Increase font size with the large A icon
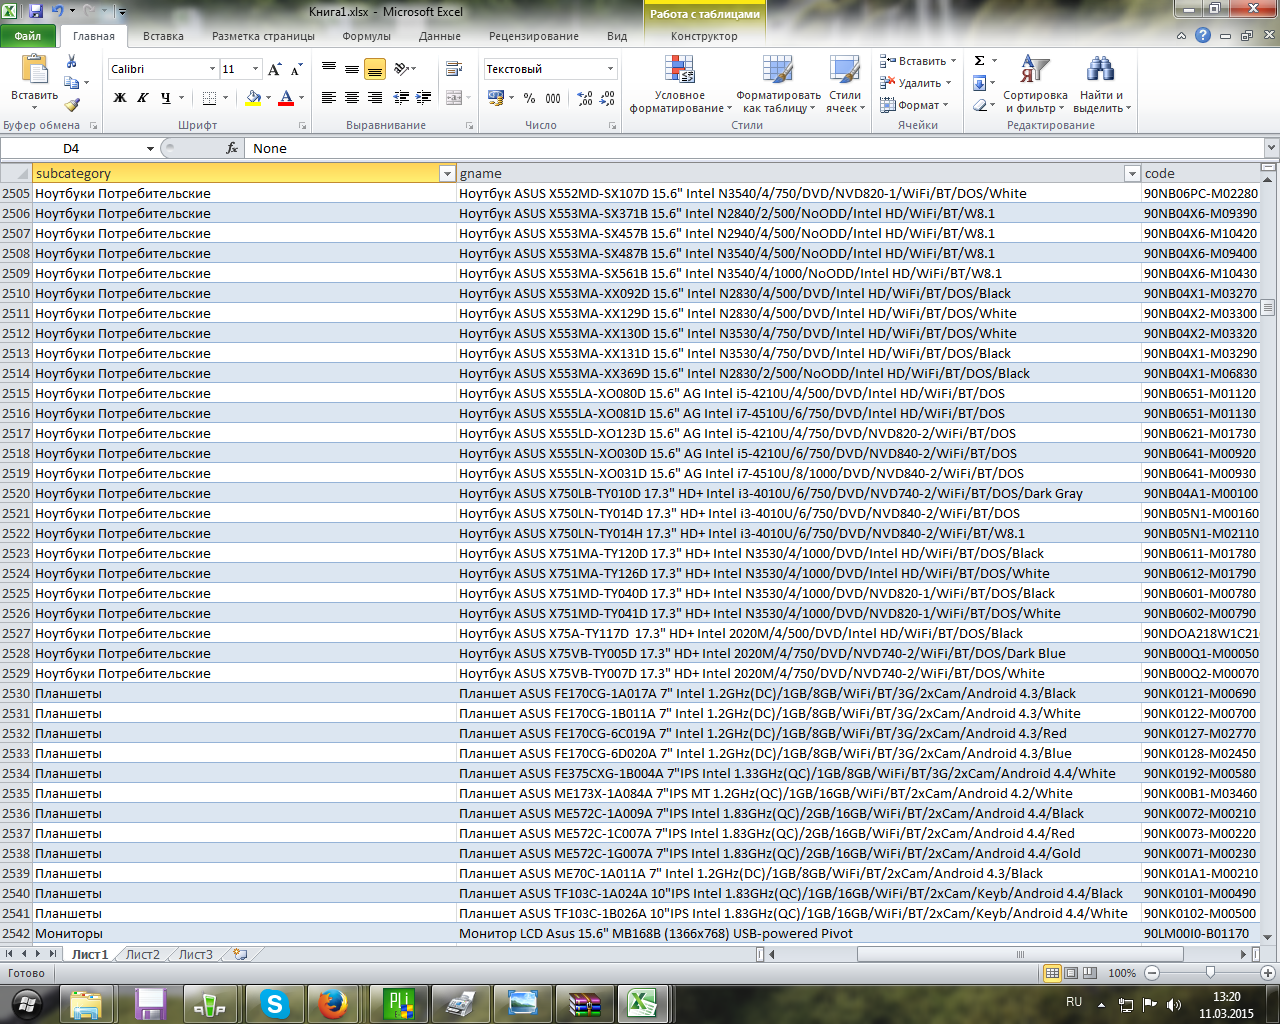 275,69
